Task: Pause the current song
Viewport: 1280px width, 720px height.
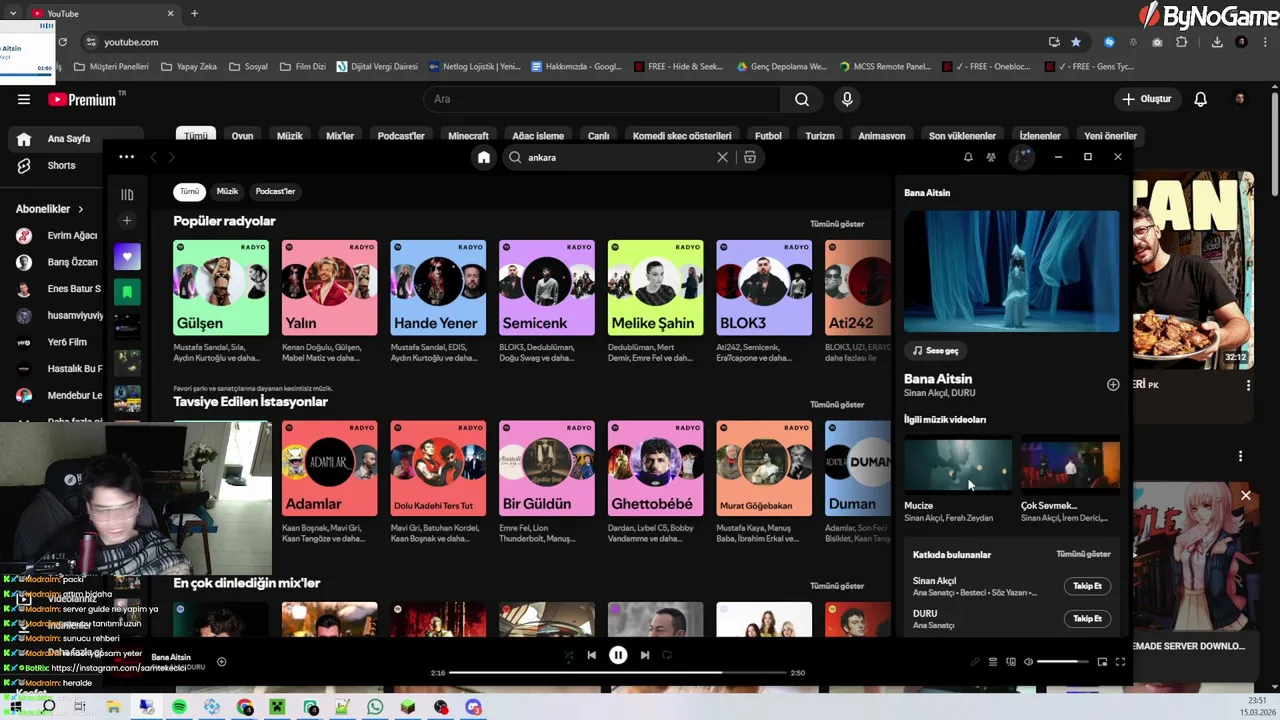Action: pos(618,655)
